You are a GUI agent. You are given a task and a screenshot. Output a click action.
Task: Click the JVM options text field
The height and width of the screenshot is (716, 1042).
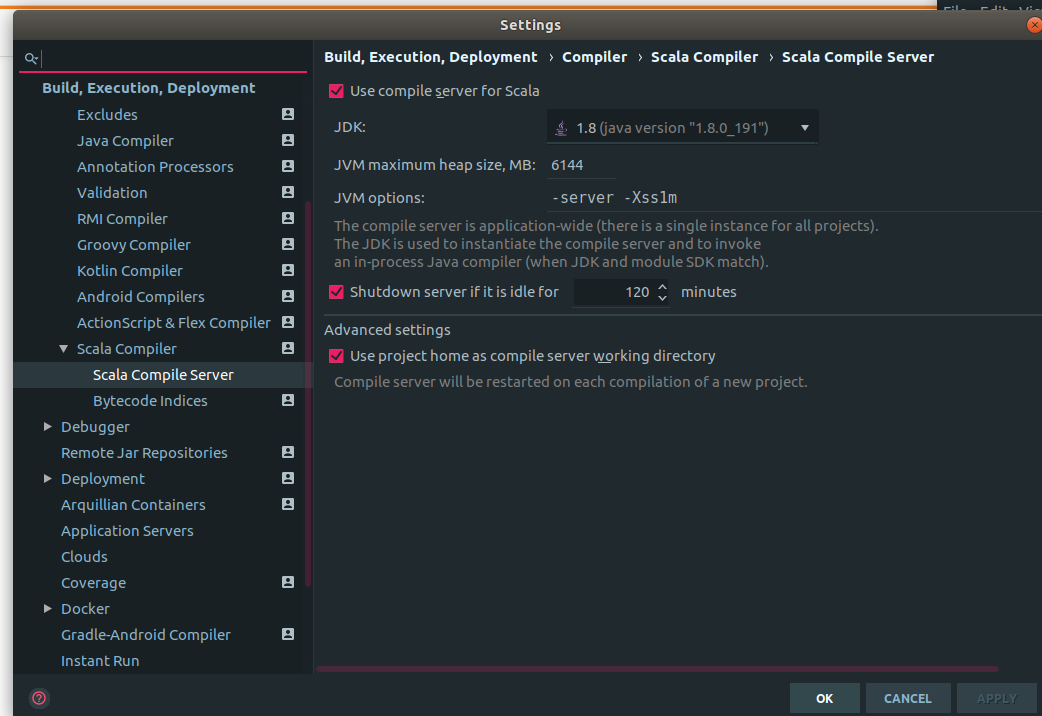(680, 198)
